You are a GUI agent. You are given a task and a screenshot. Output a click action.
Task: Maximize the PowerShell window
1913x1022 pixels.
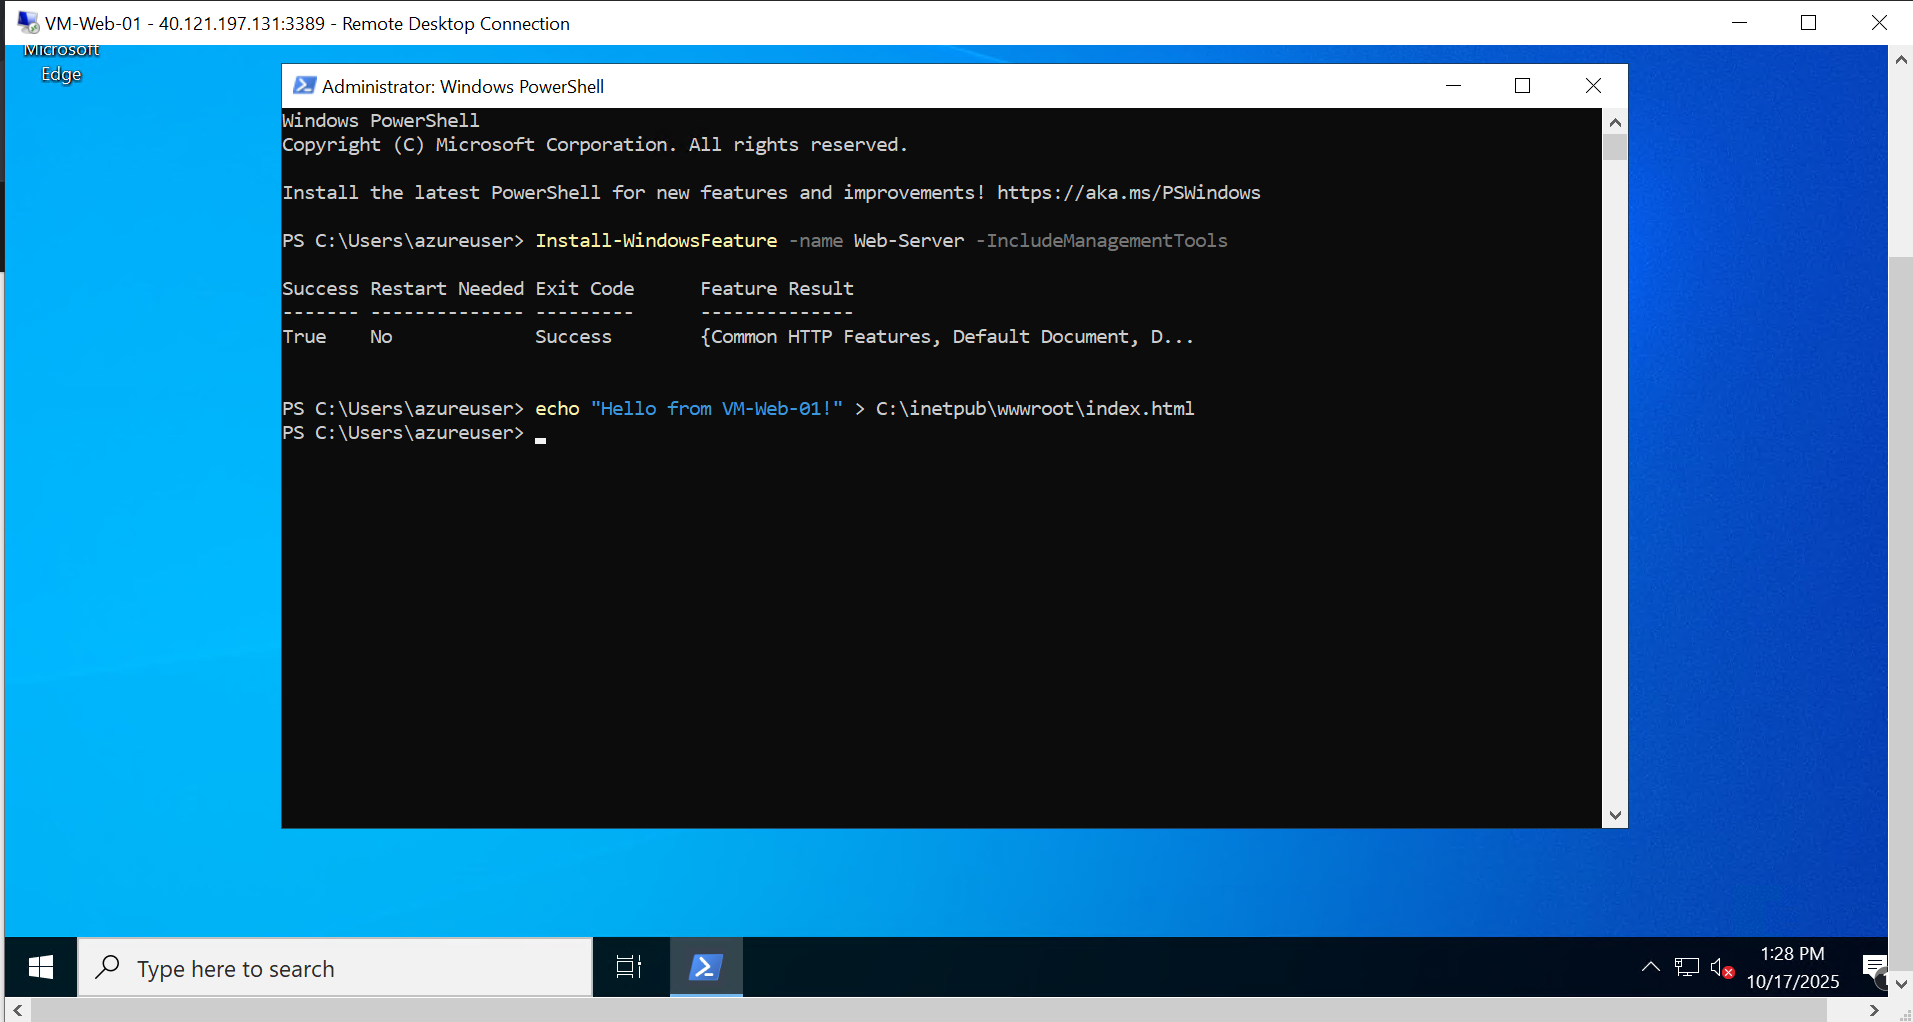(1522, 86)
